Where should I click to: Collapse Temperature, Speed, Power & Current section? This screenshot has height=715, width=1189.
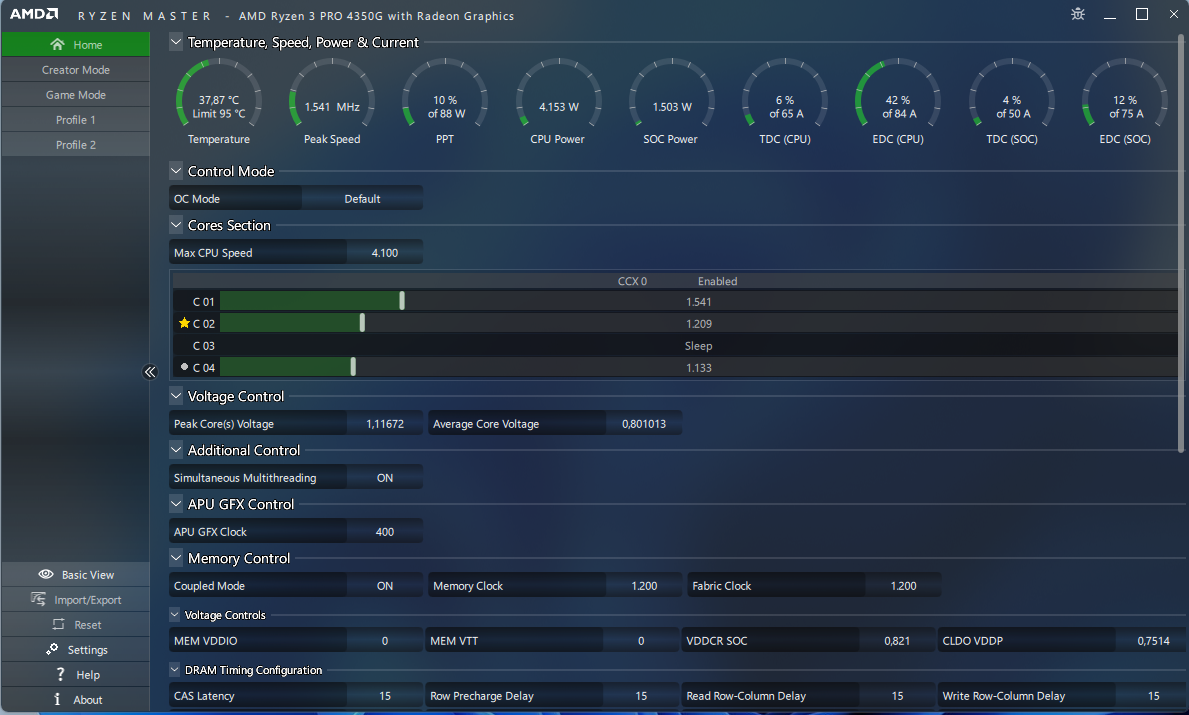176,42
